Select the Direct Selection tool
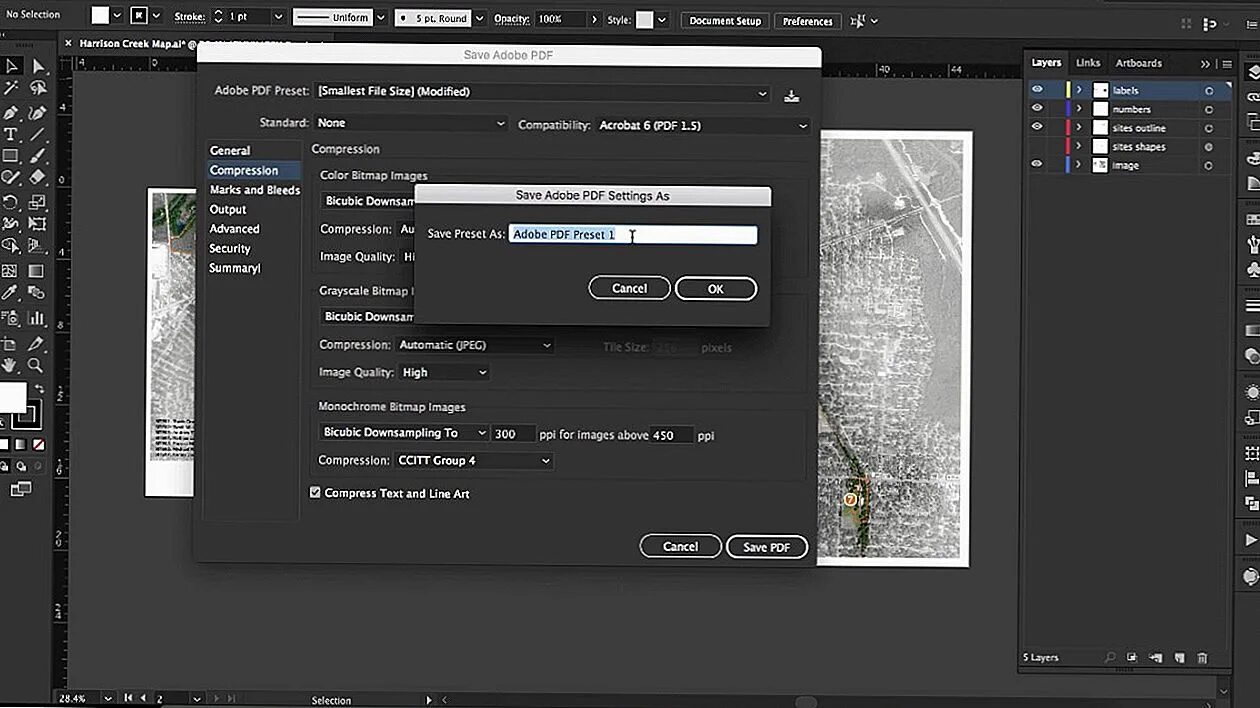This screenshot has height=708, width=1260. pos(37,66)
